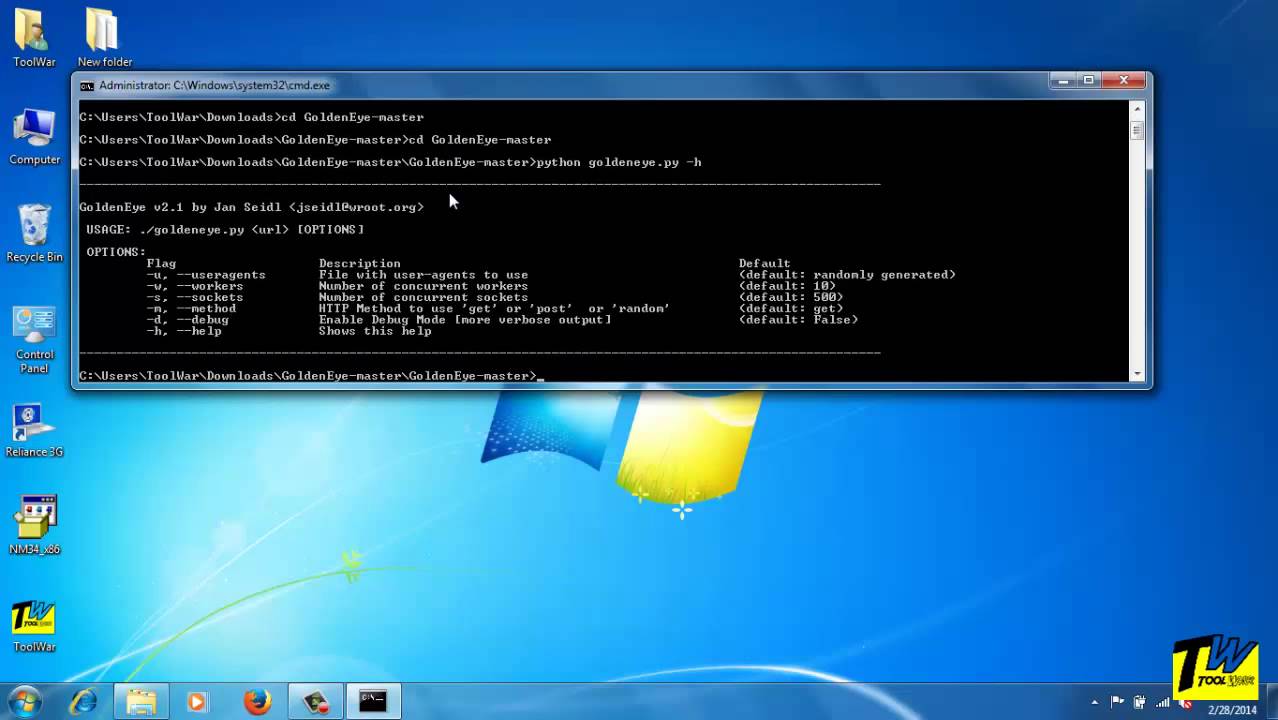Launch the NM34_x86 desktop shortcut
Screen dimensions: 1278x720
[34, 526]
